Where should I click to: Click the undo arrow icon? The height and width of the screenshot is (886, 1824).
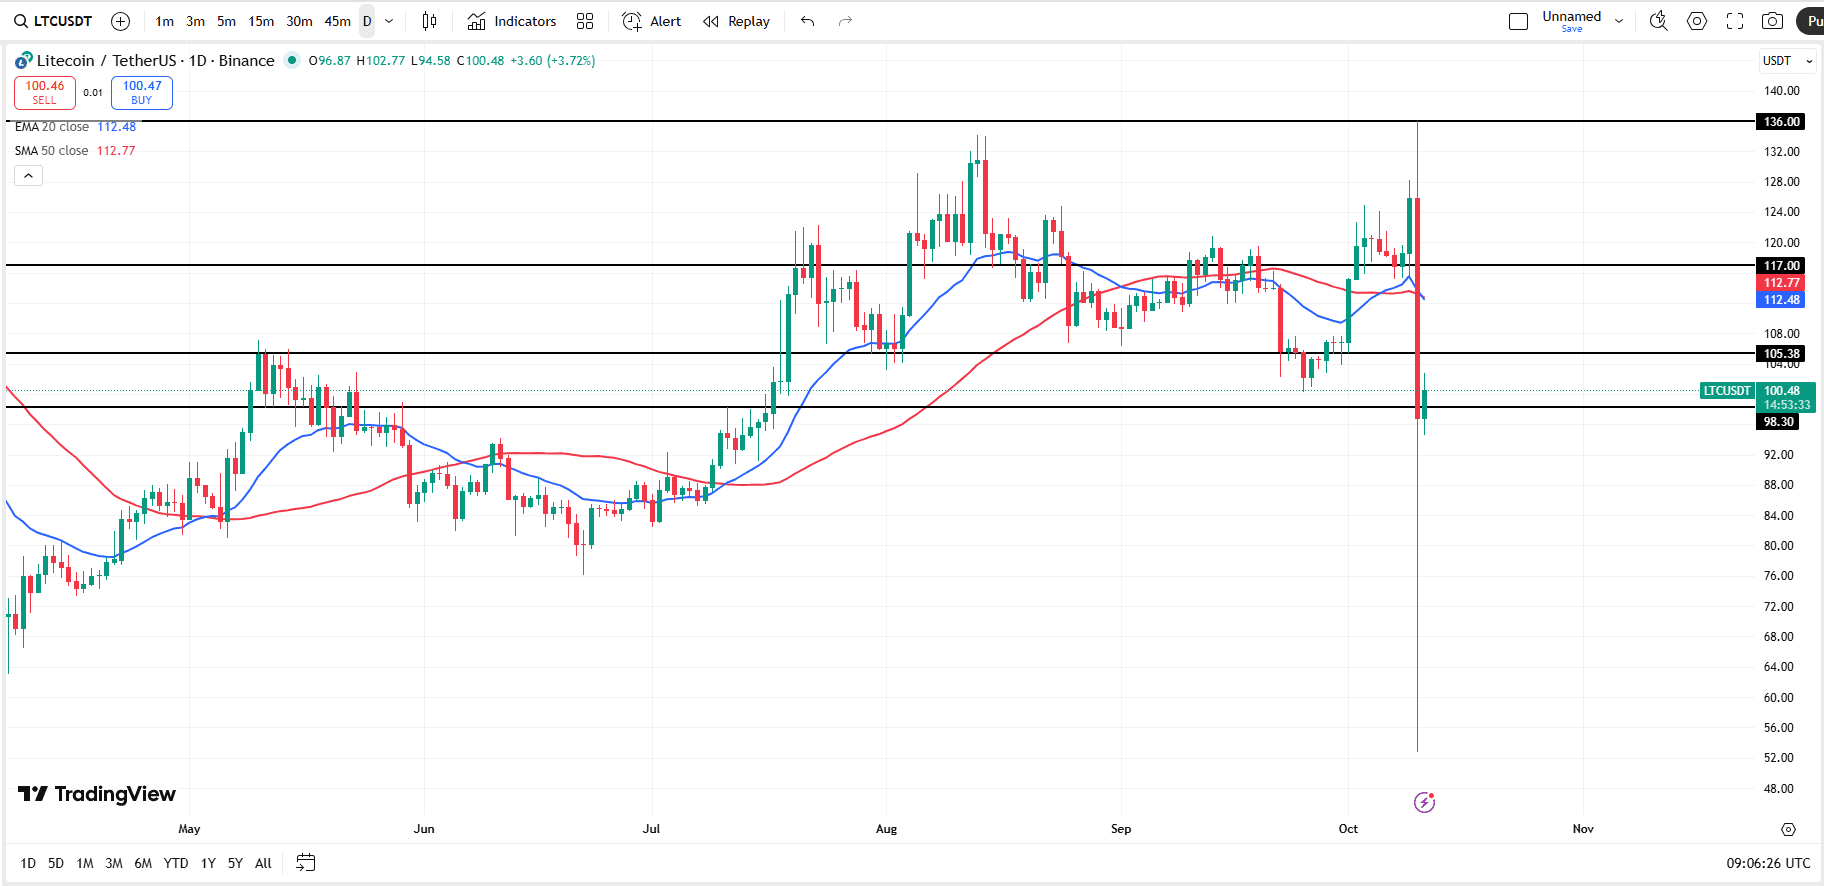click(807, 21)
